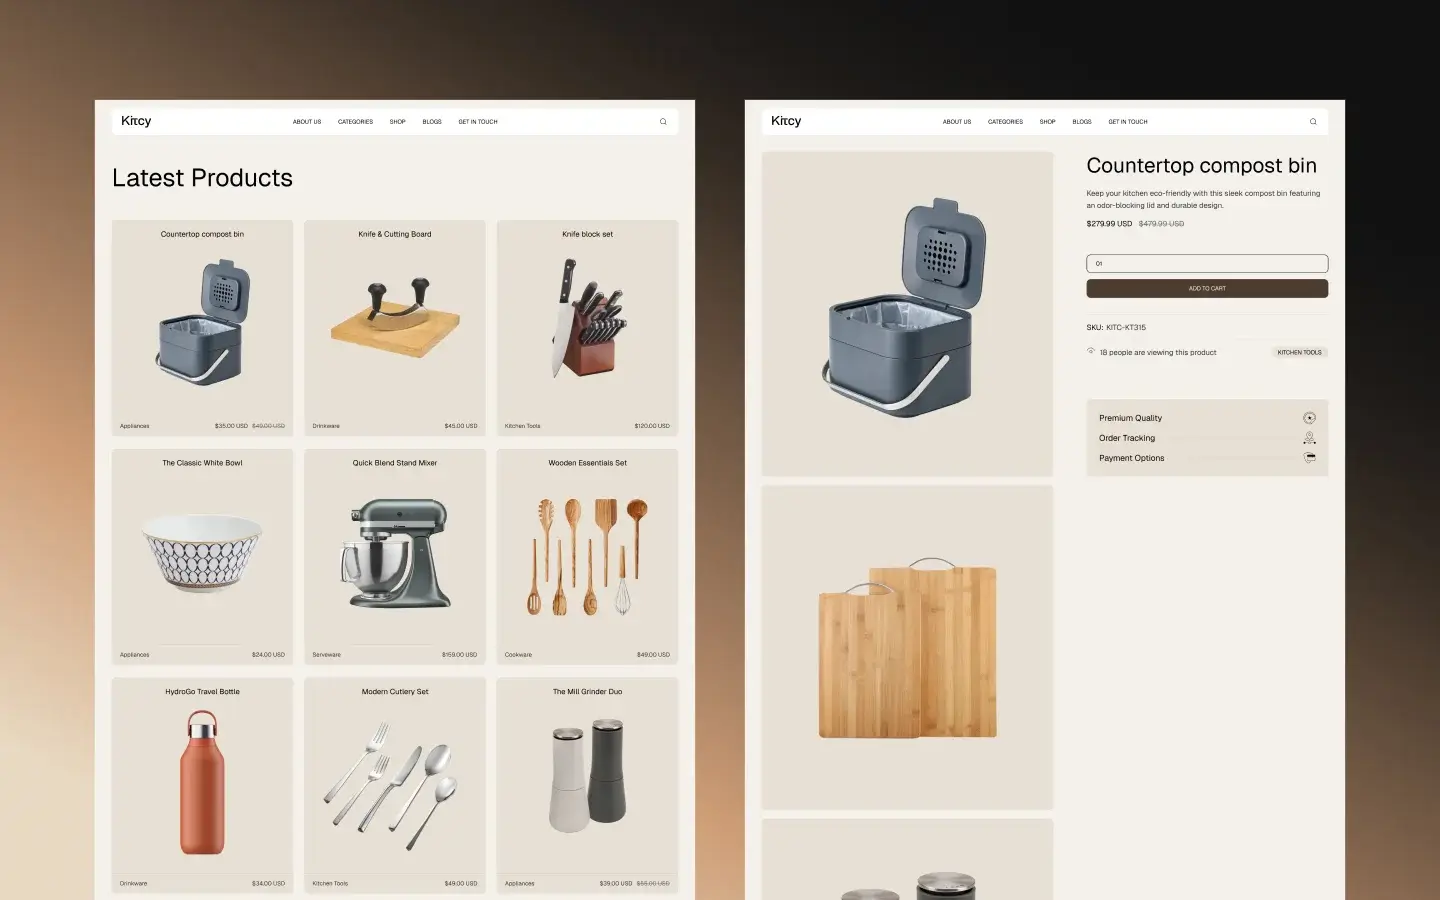
Task: Click the Premium Quality badge icon
Action: 1309,418
